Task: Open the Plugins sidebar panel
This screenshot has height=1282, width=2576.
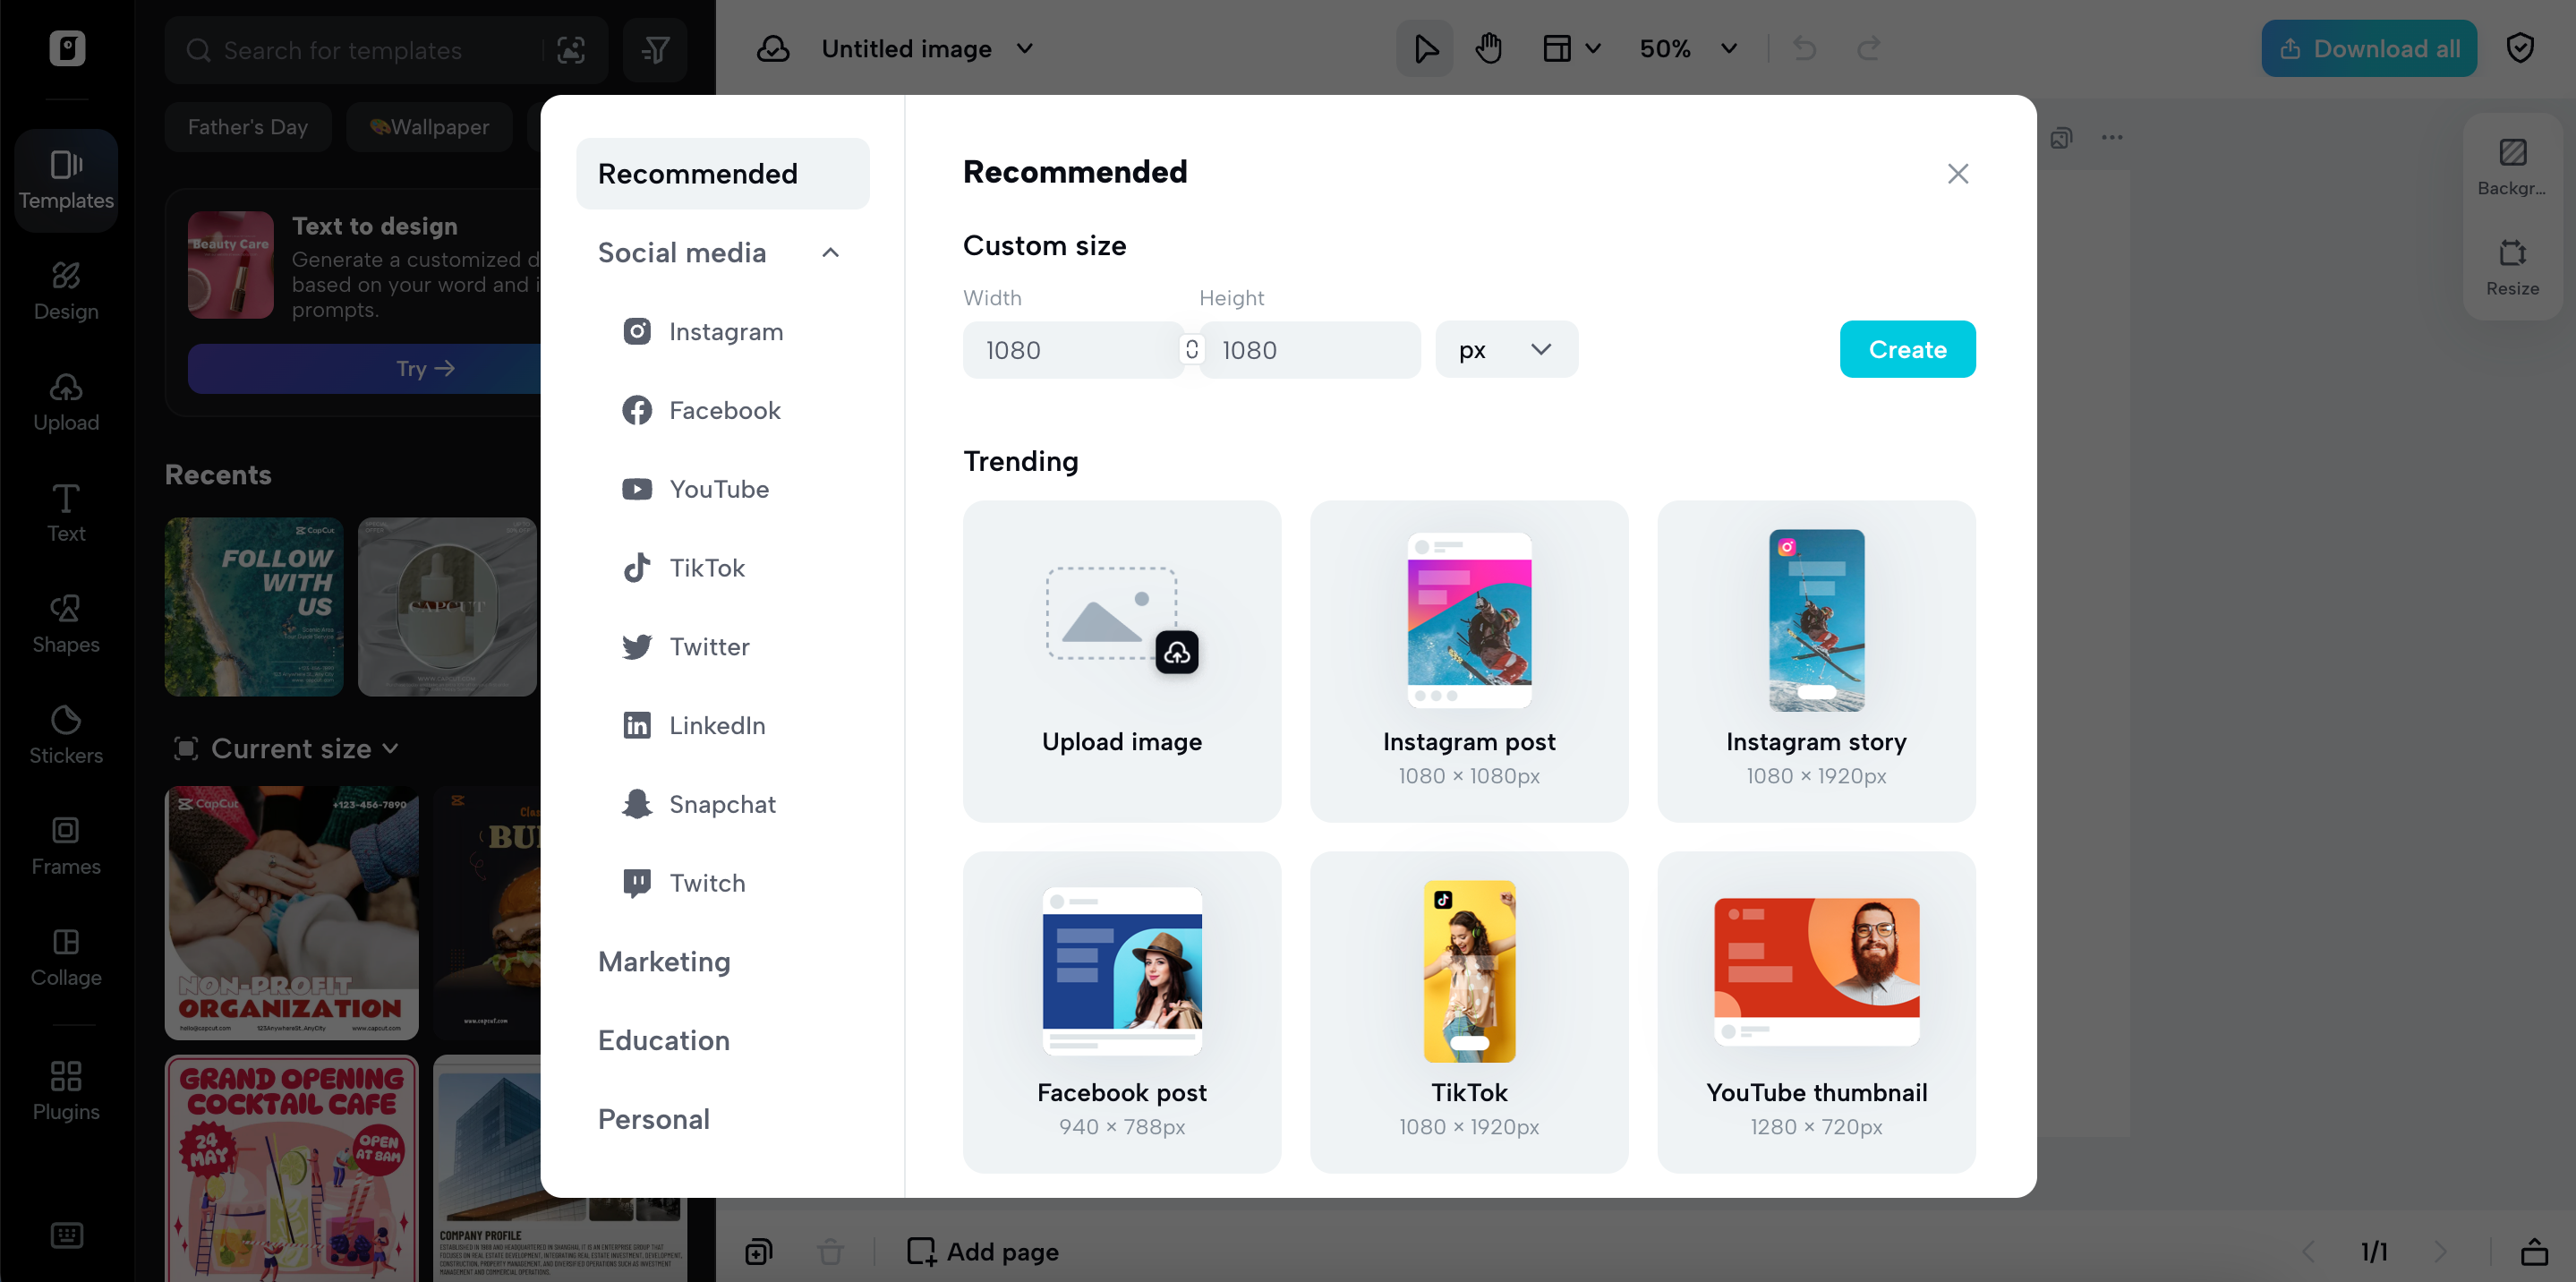Action: (66, 1090)
